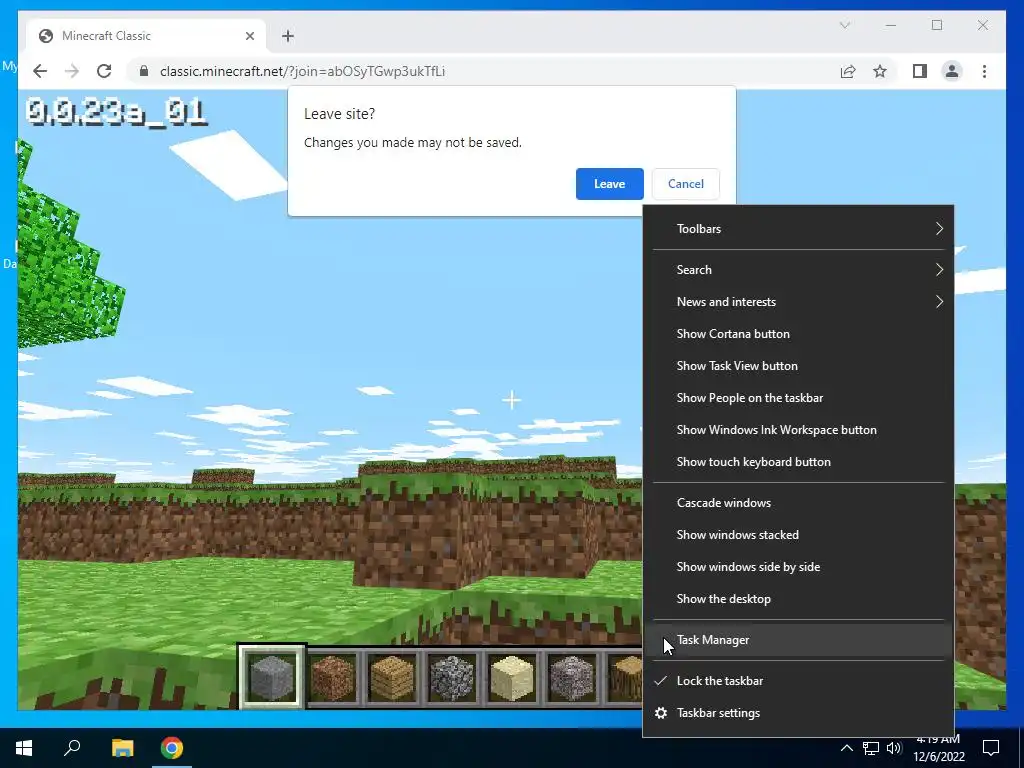The image size is (1024, 768).
Task: Expand the News and interests submenu
Action: 799,302
